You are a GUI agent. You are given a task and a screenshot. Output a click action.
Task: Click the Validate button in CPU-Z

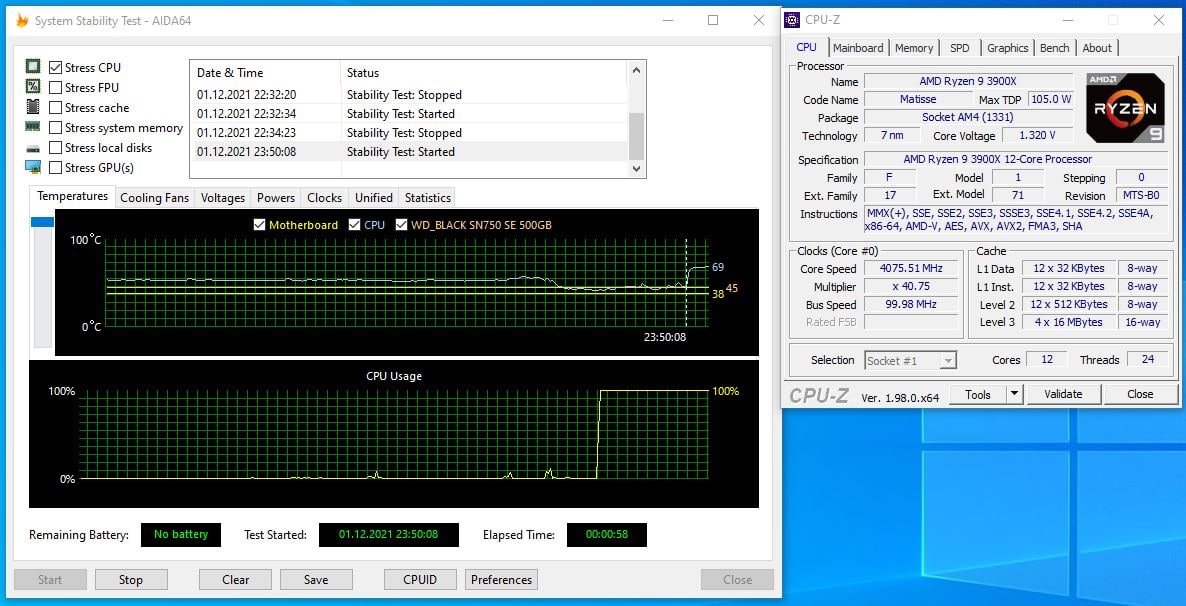(1063, 394)
